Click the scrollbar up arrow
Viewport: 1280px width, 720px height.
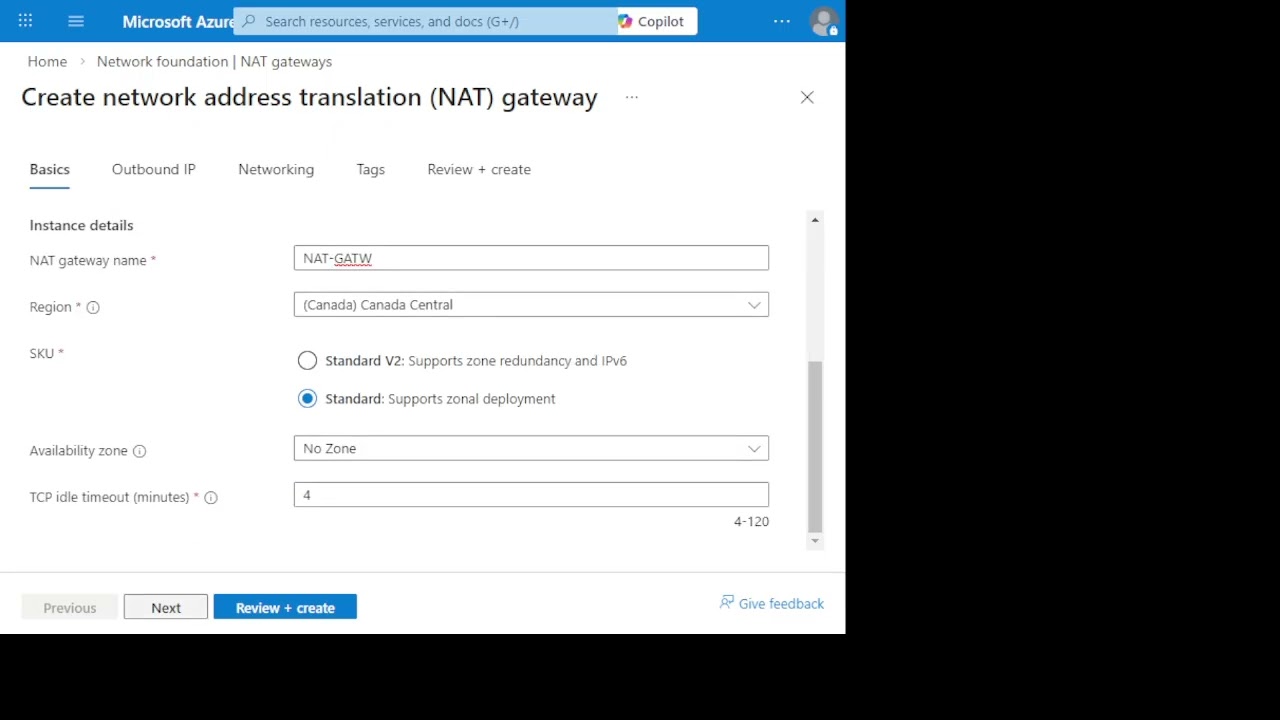coord(815,220)
